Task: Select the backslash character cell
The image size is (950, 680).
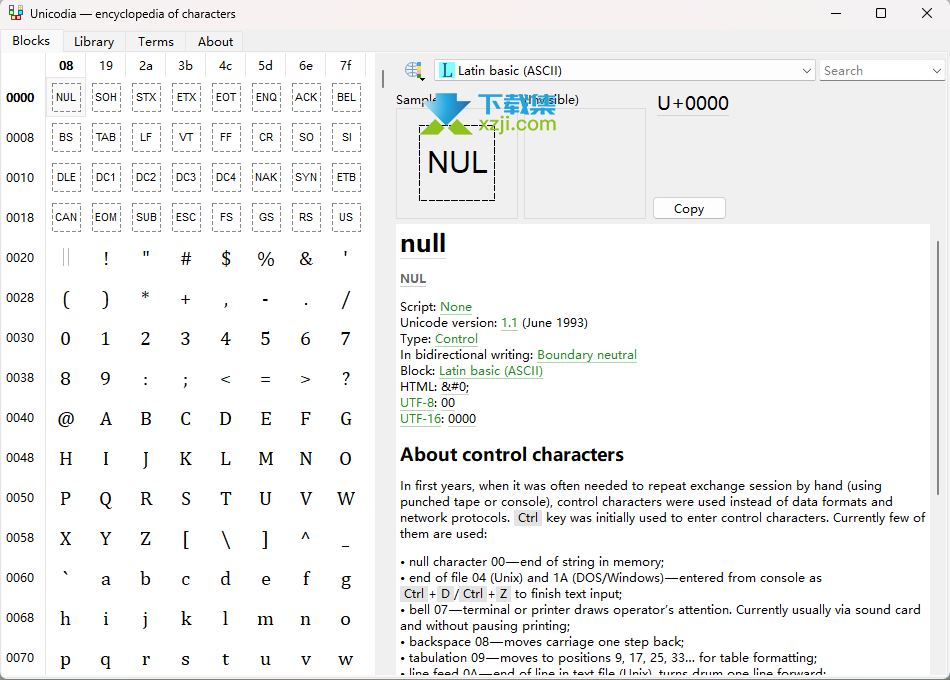Action: coord(226,538)
